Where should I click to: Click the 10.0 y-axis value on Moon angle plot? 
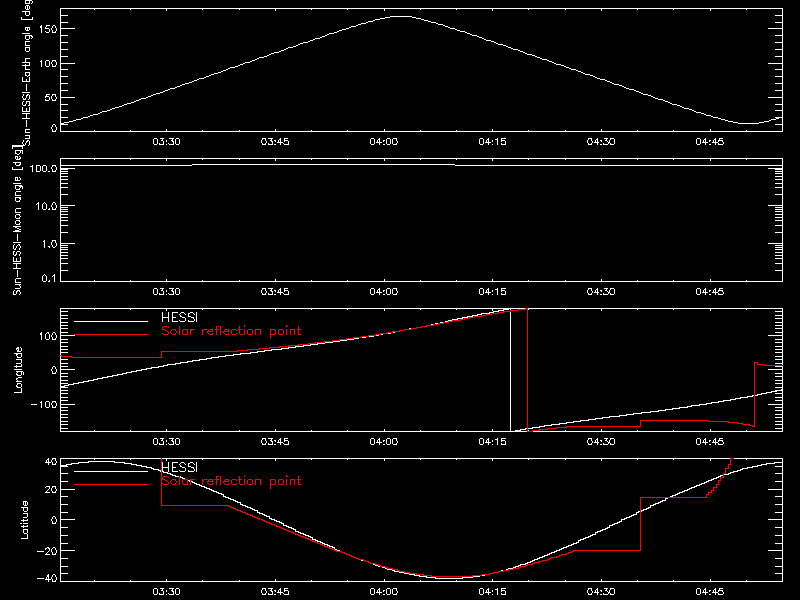(46, 206)
